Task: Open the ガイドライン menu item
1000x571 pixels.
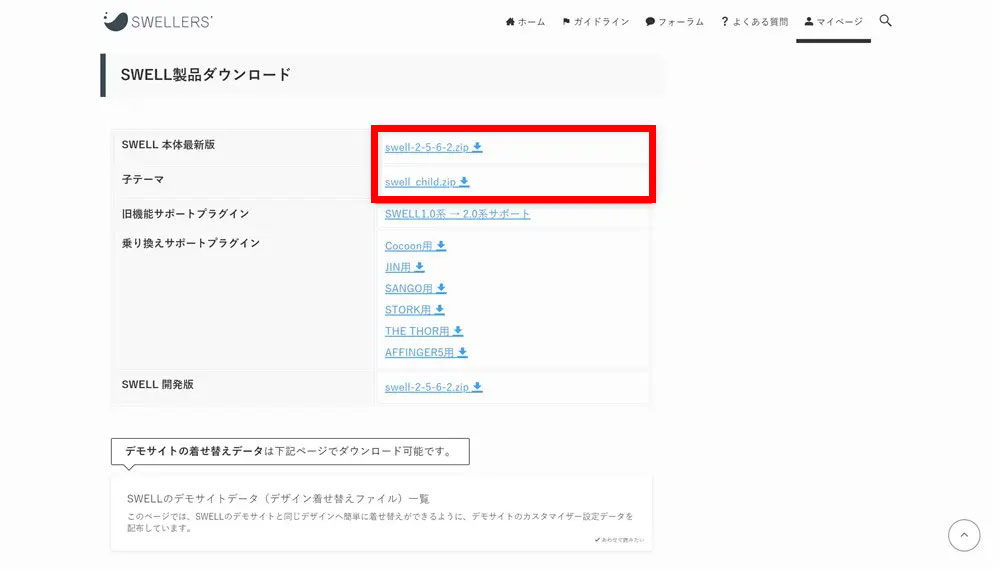Action: click(x=595, y=22)
